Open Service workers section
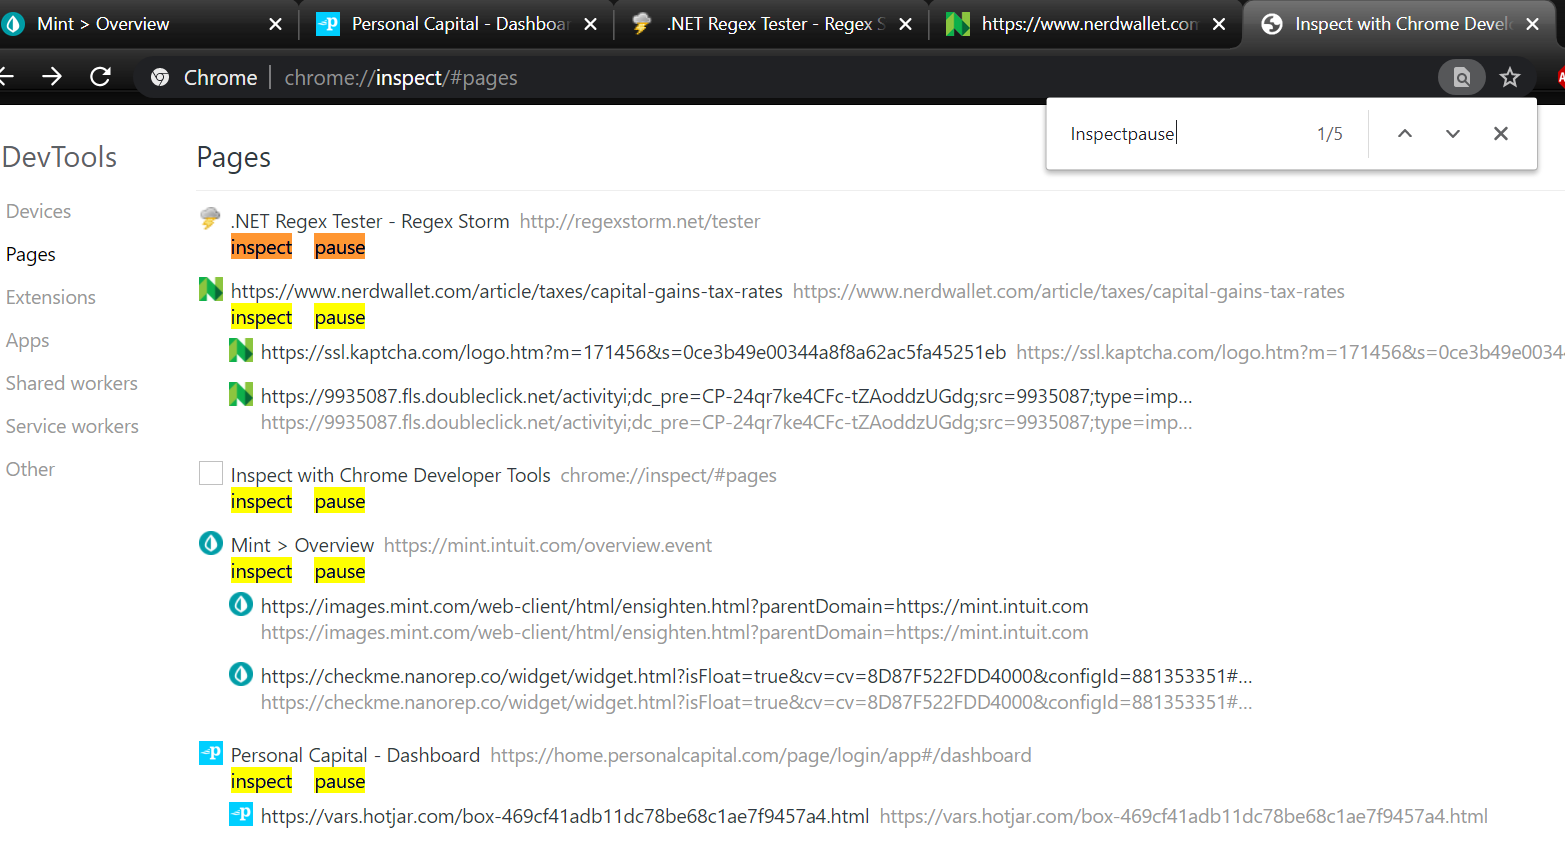The width and height of the screenshot is (1565, 848). click(x=72, y=426)
